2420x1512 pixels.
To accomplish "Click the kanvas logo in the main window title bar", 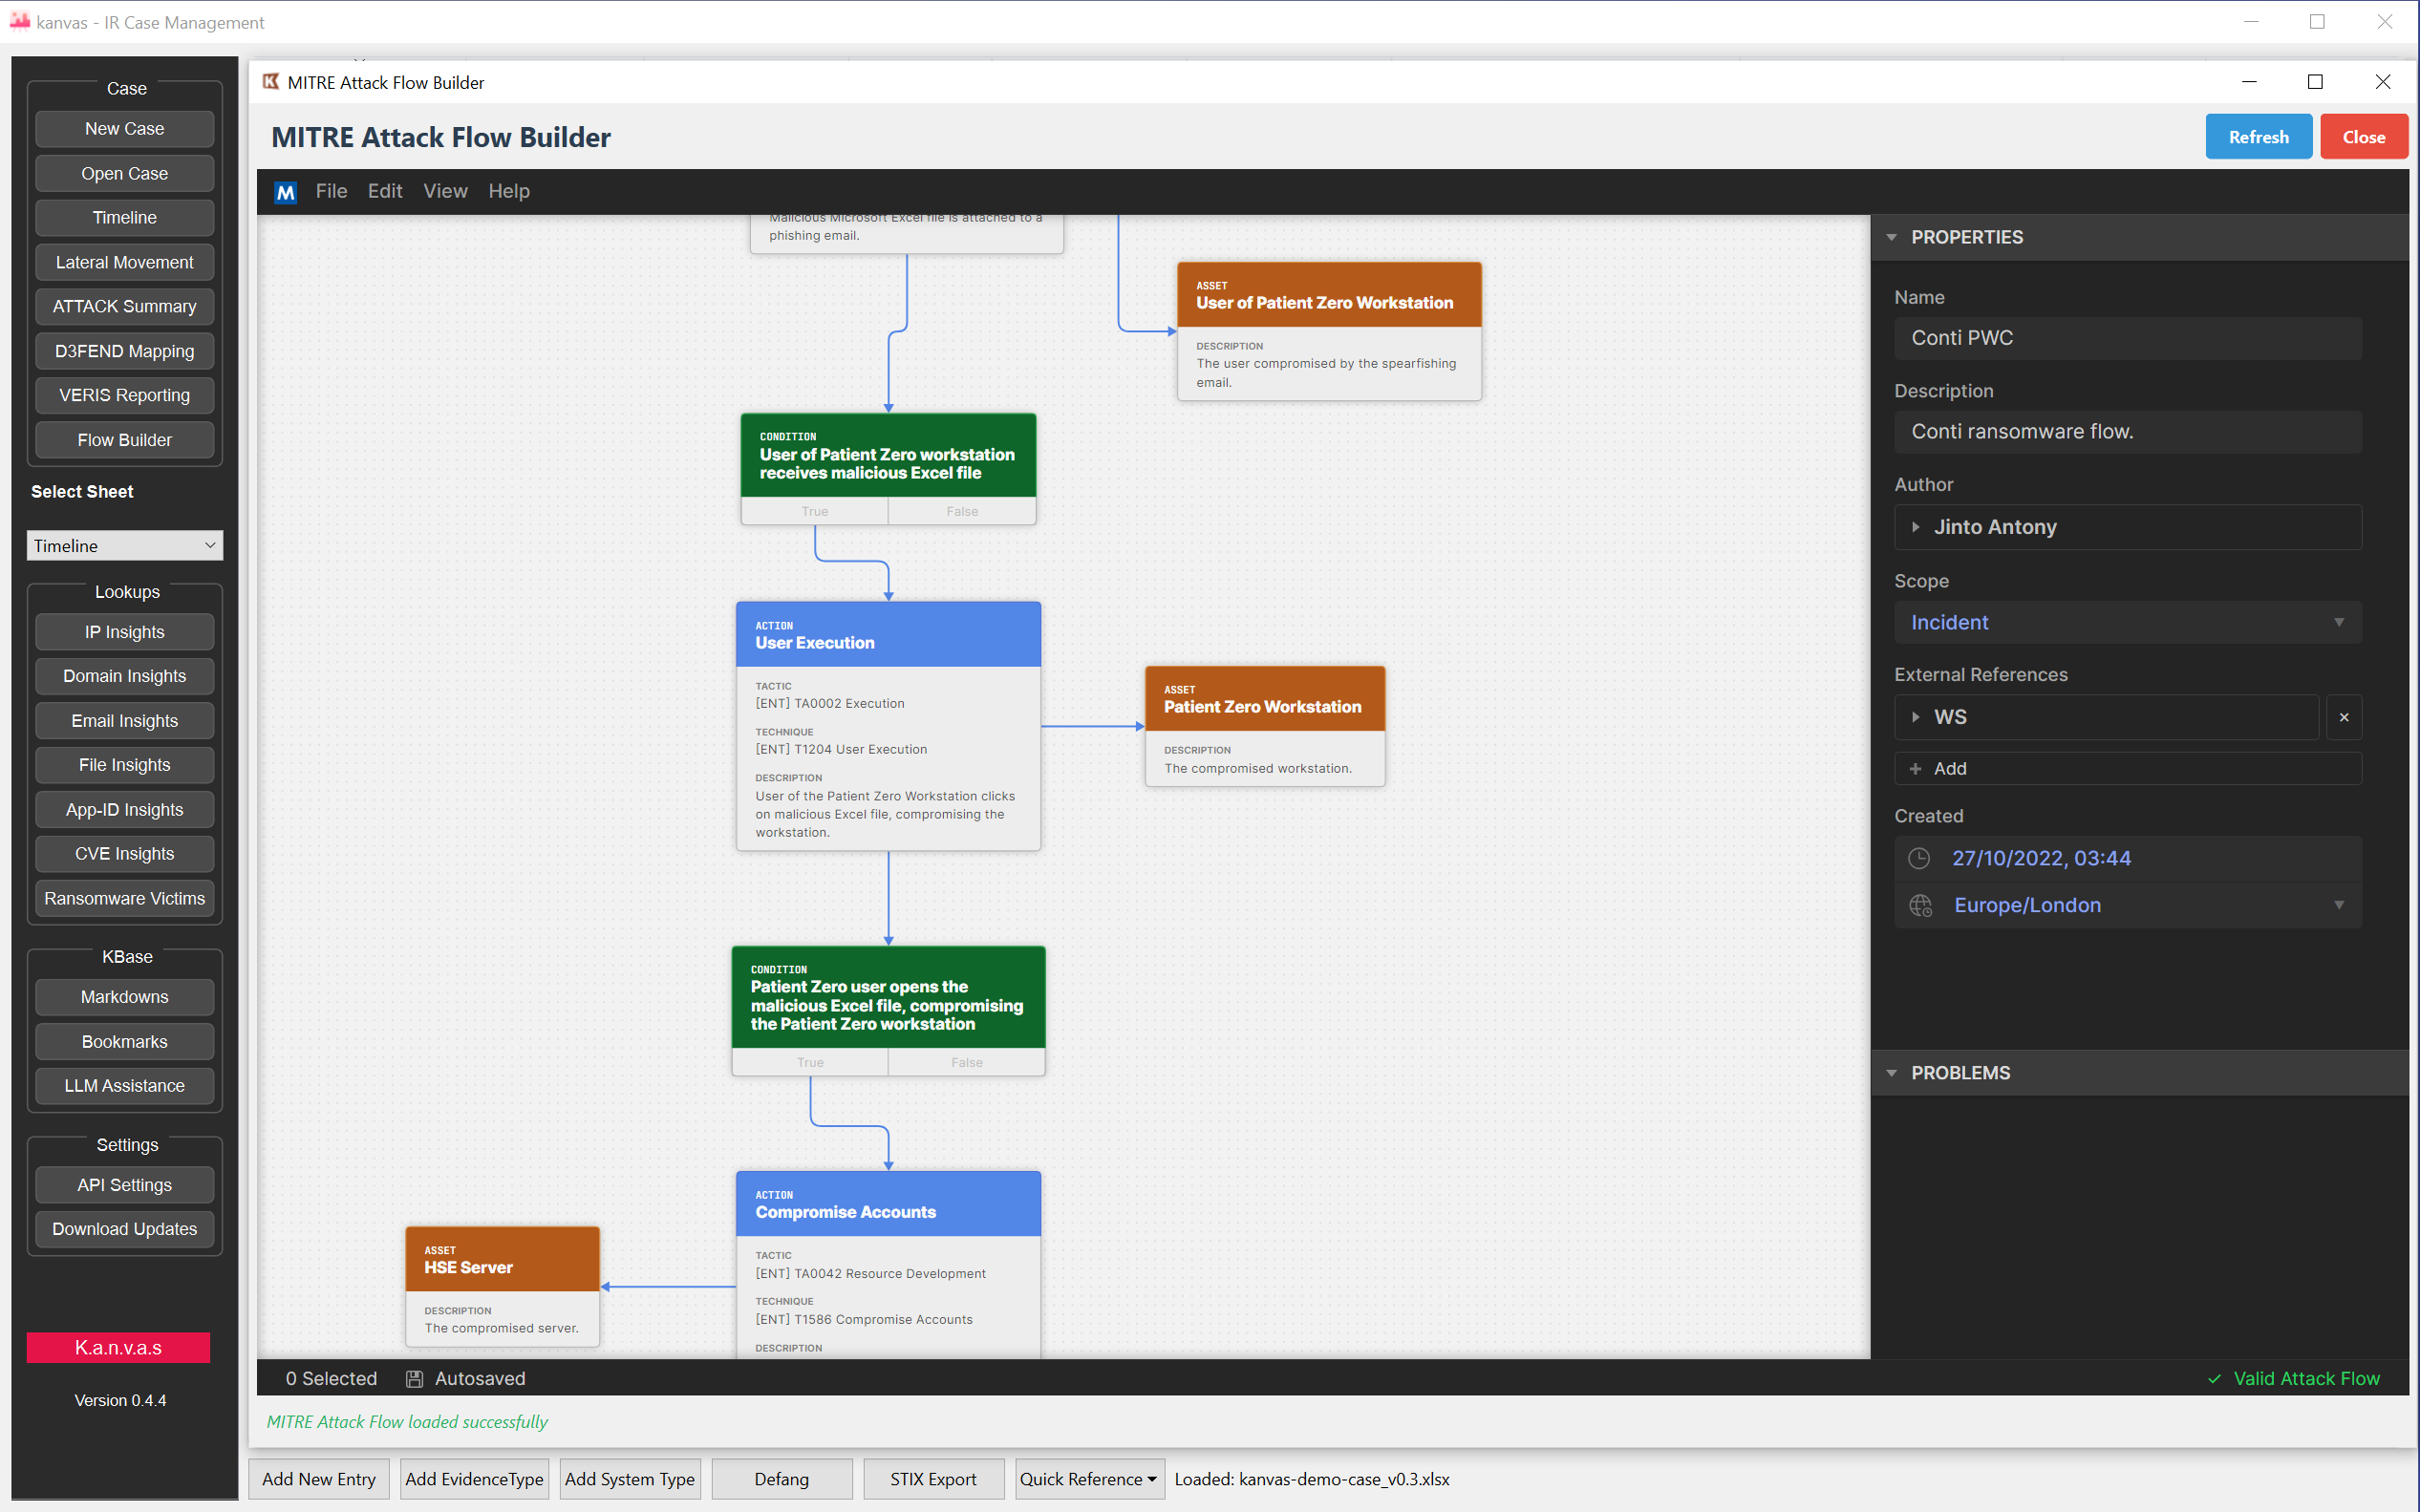I will pos(20,21).
